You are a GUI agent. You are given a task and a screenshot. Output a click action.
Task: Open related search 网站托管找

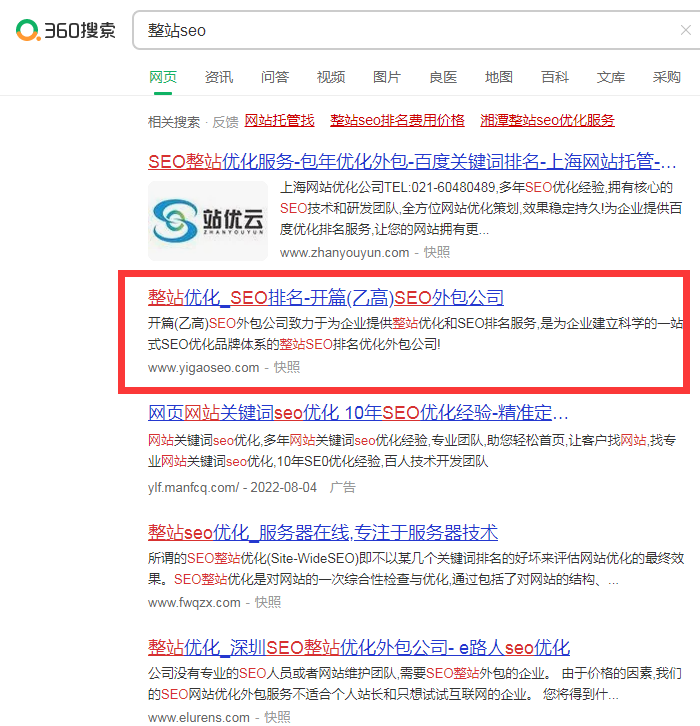pos(280,120)
